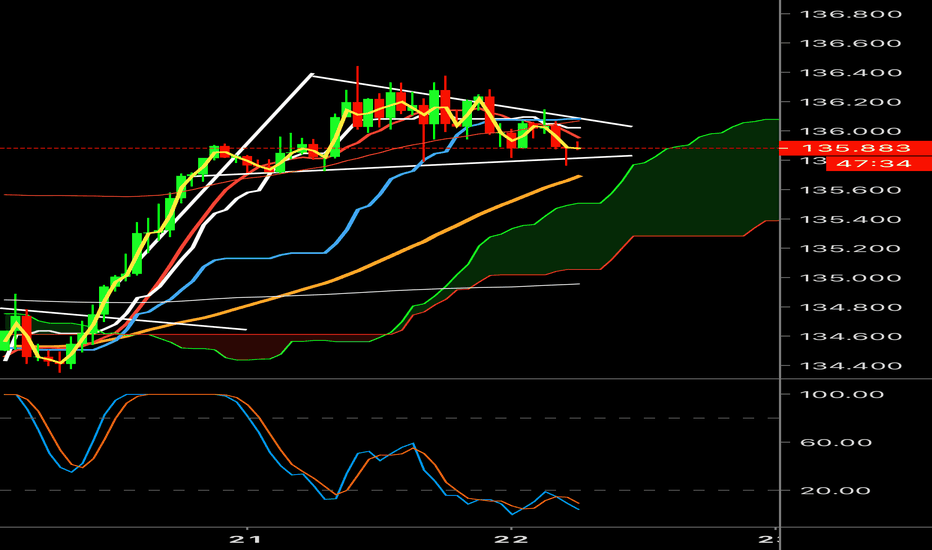Click the 135.200 price axis label
The height and width of the screenshot is (550, 932).
click(851, 249)
